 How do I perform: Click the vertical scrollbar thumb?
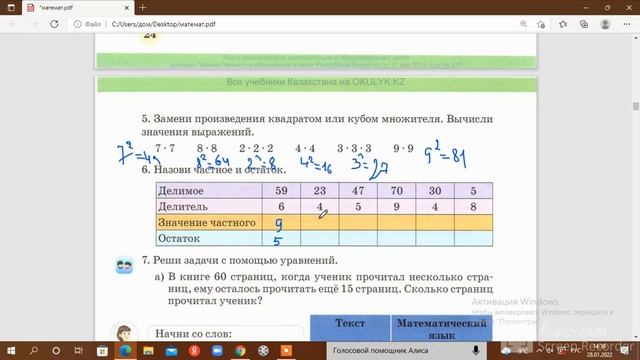[636, 106]
